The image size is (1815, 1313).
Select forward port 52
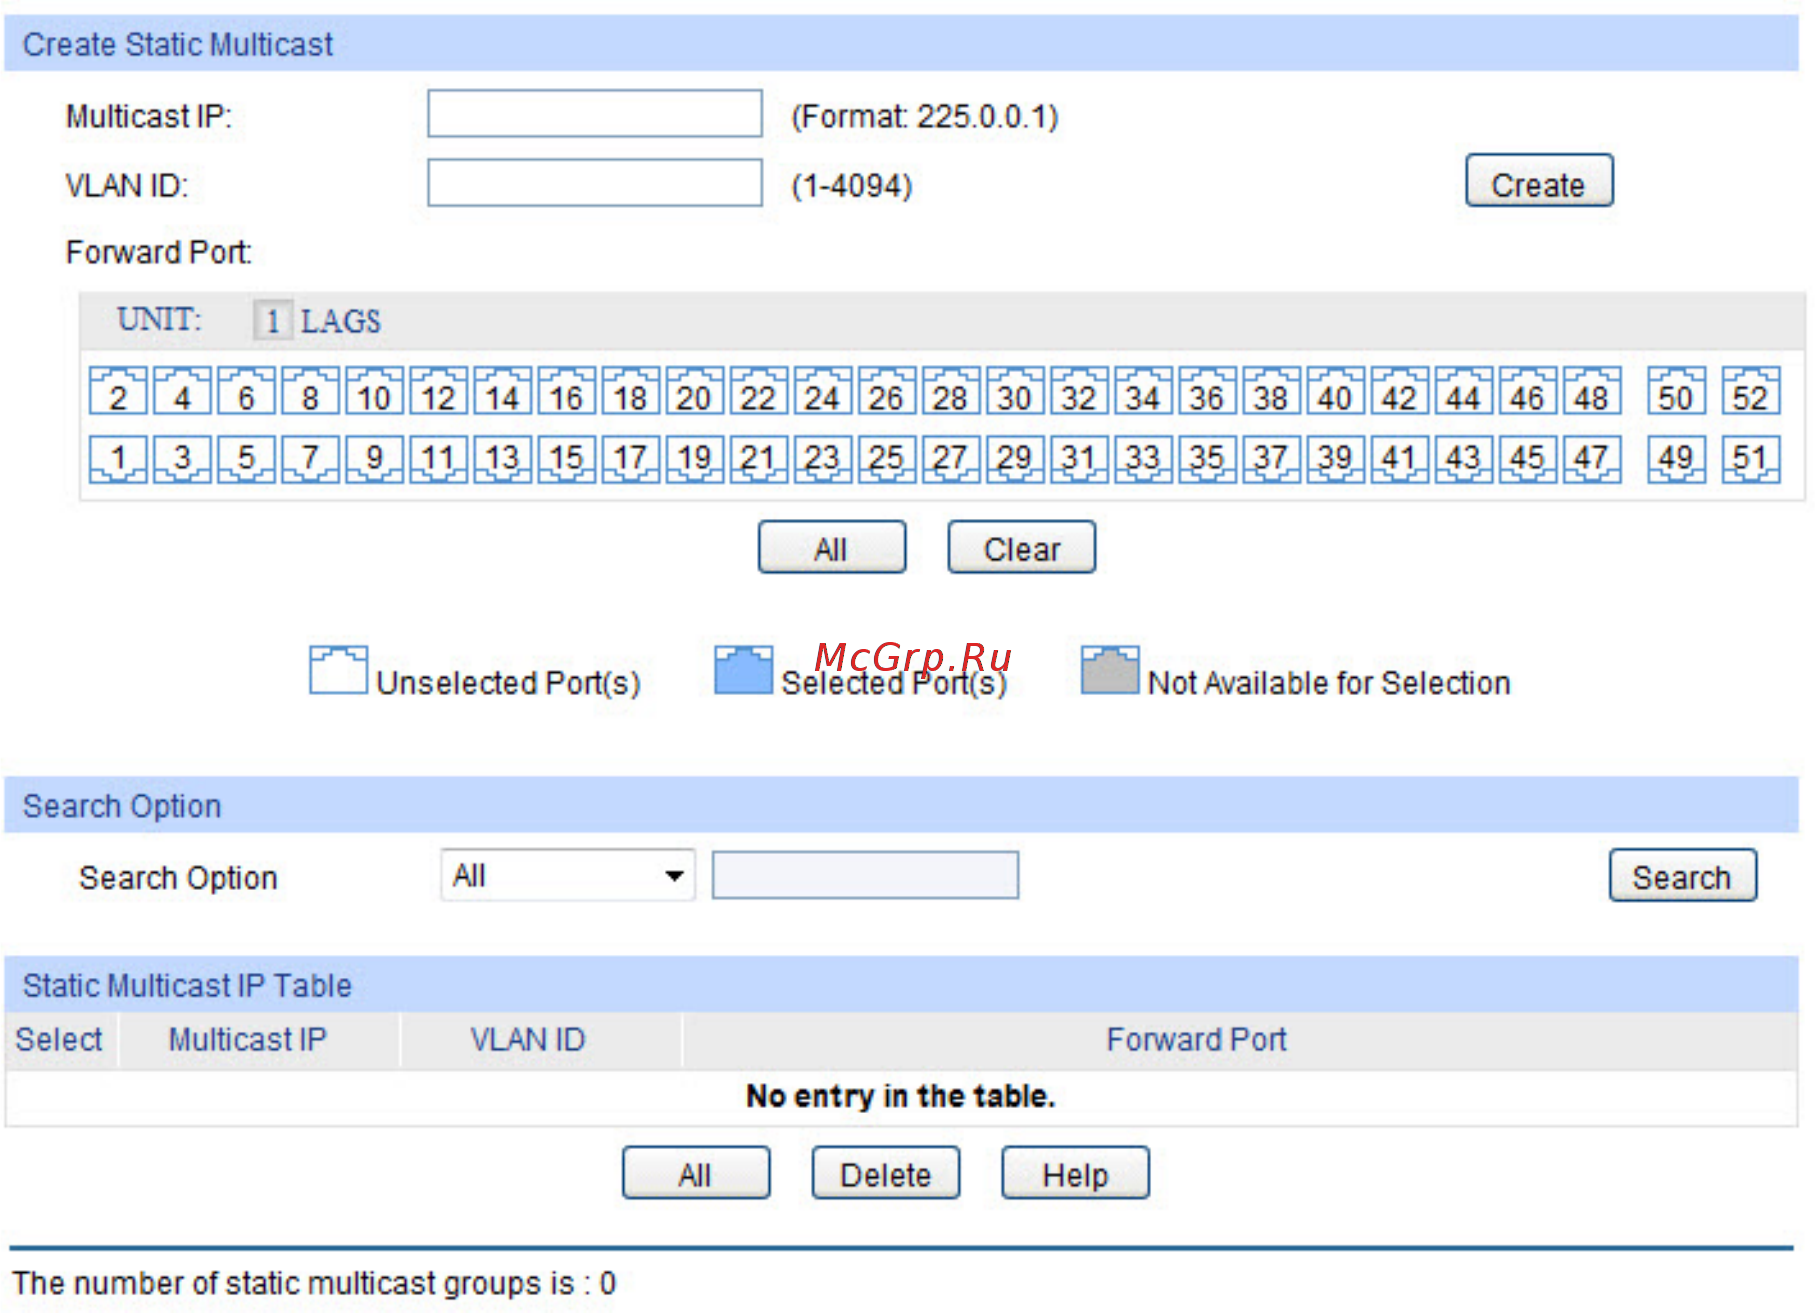[x=1750, y=391]
